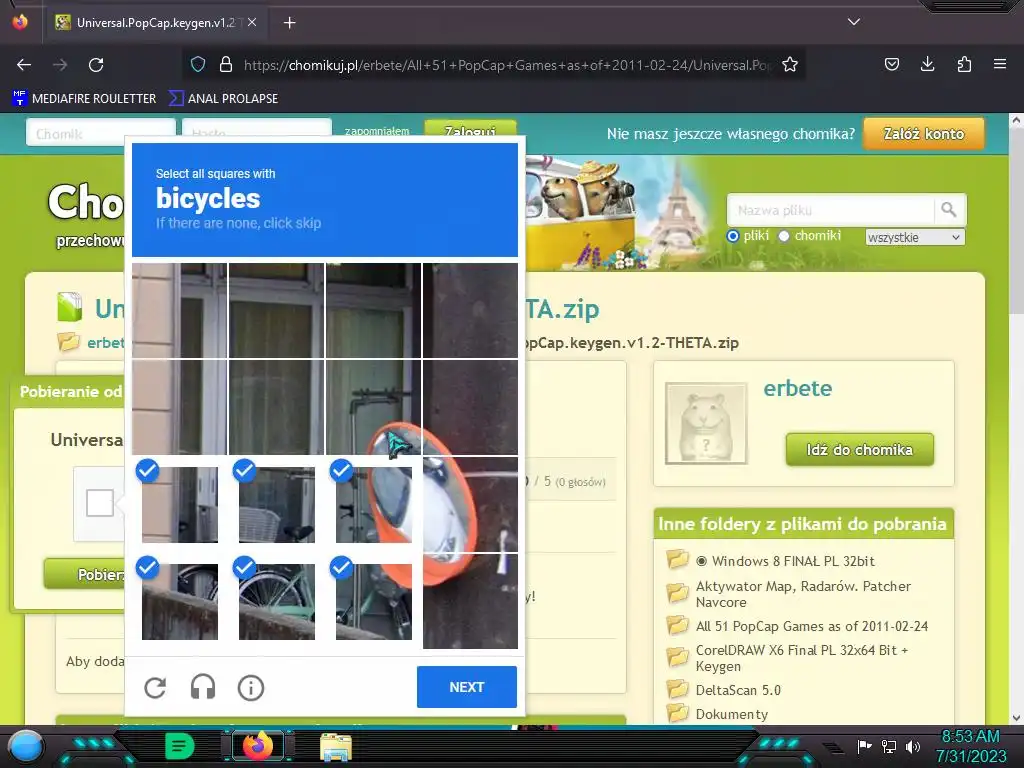The image size is (1024, 768).
Task: Click the captcha refresh icon
Action: click(155, 687)
